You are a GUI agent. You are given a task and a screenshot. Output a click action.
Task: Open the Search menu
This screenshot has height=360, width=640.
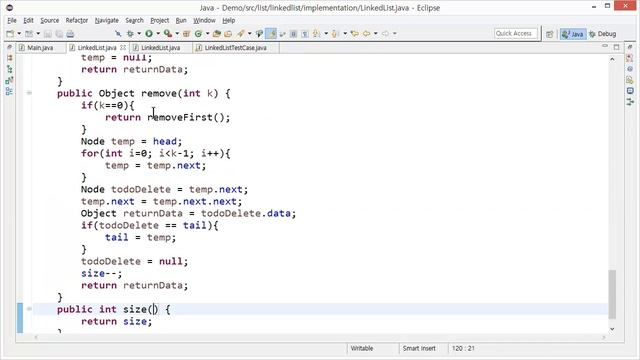click(134, 20)
